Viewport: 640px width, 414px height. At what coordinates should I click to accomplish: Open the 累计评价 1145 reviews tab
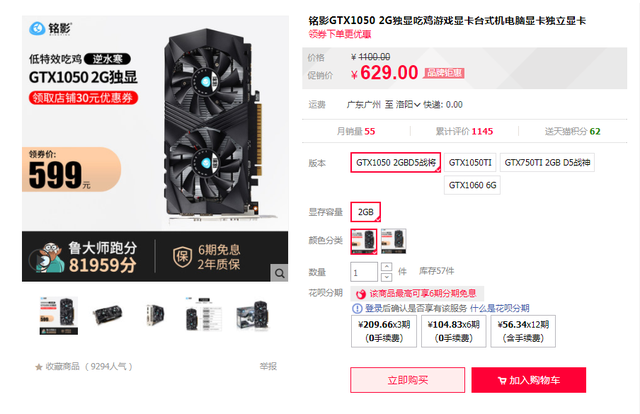pyautogui.click(x=464, y=131)
